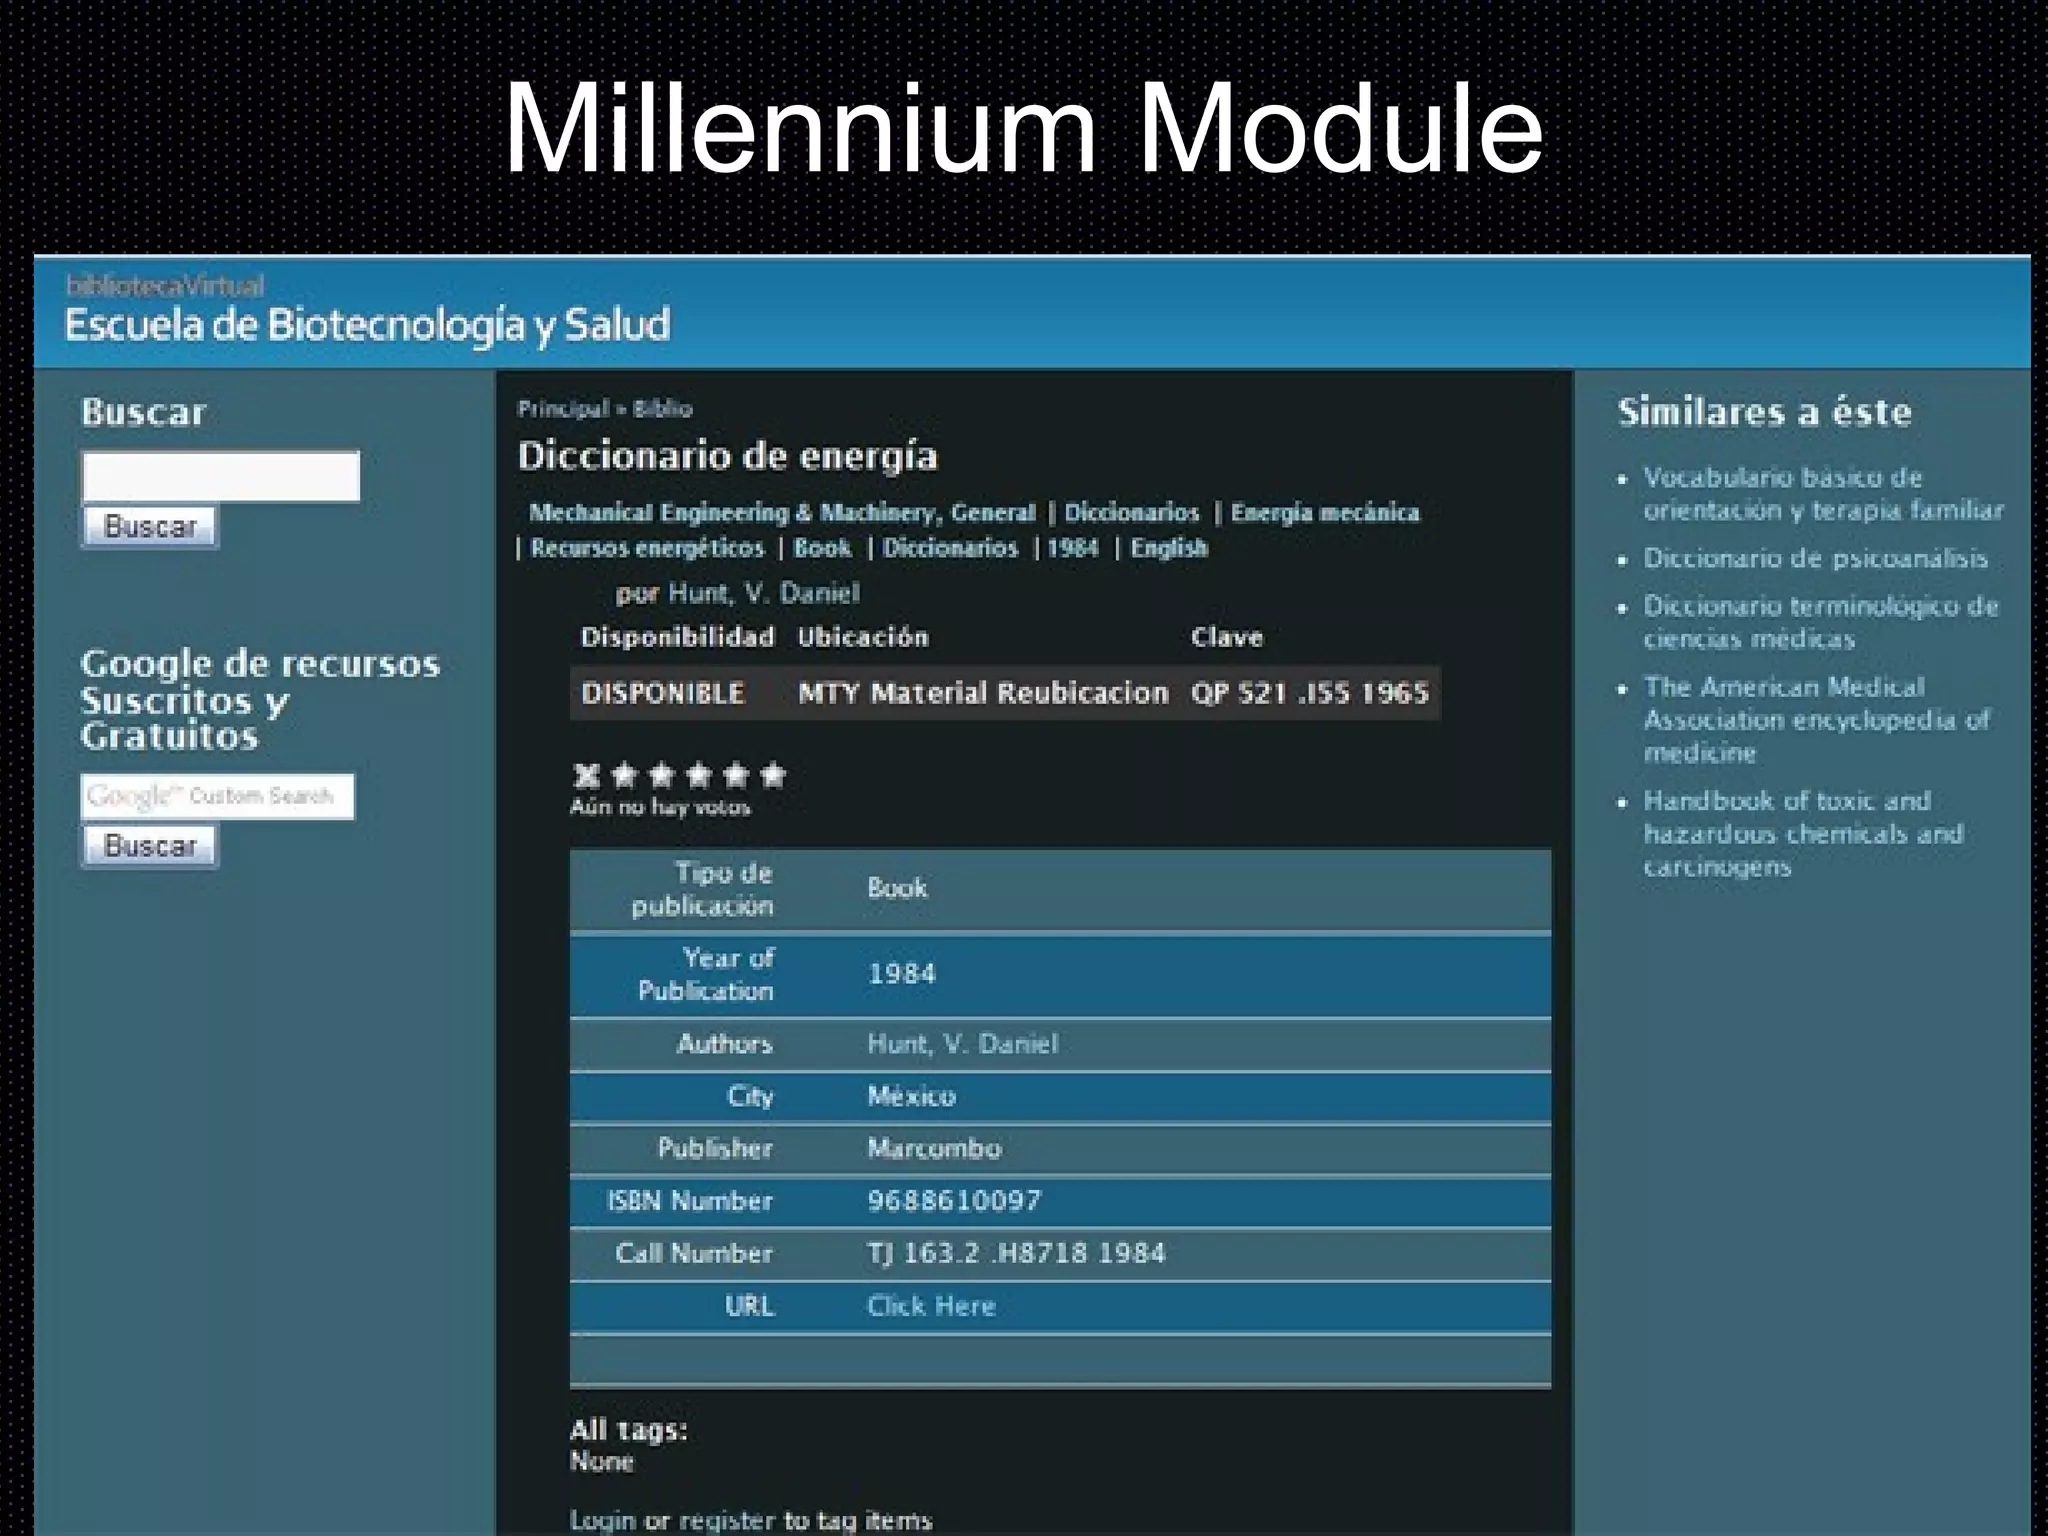
Task: Select Book value in Tipo de publicación
Action: click(x=897, y=888)
